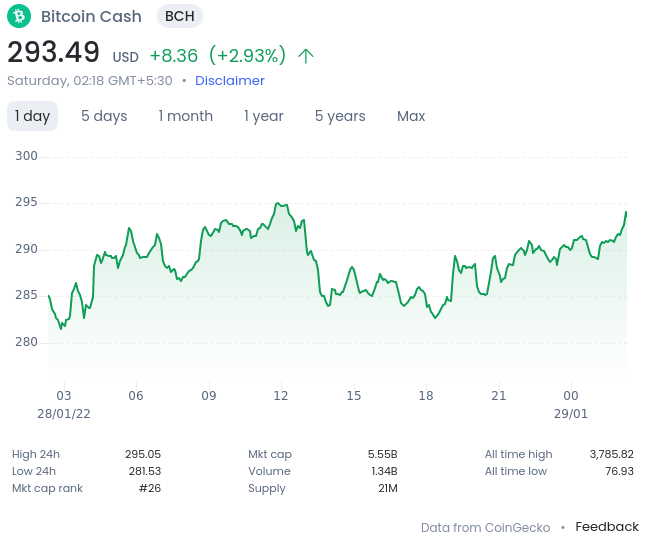Click the 29/01 date label

point(571,414)
